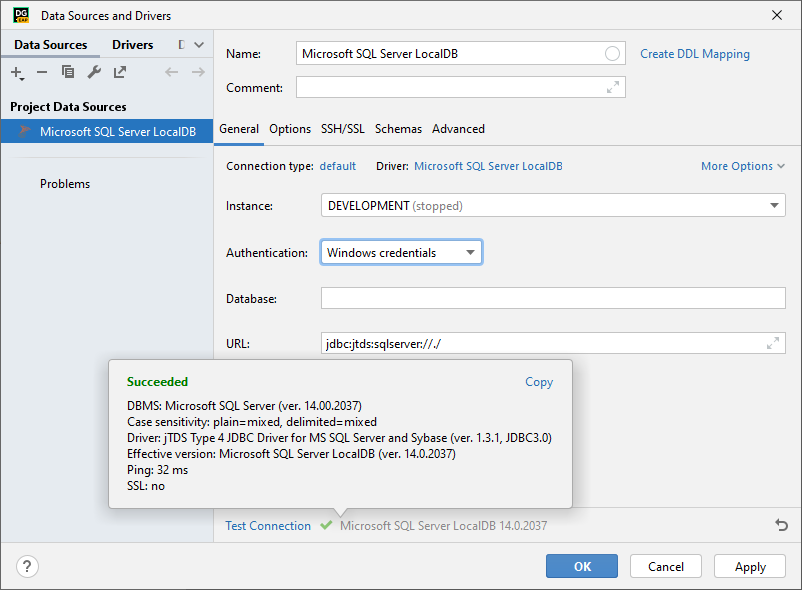Viewport: 802px width, 590px height.
Task: Open the SSH/SSL tab
Action: coord(343,129)
